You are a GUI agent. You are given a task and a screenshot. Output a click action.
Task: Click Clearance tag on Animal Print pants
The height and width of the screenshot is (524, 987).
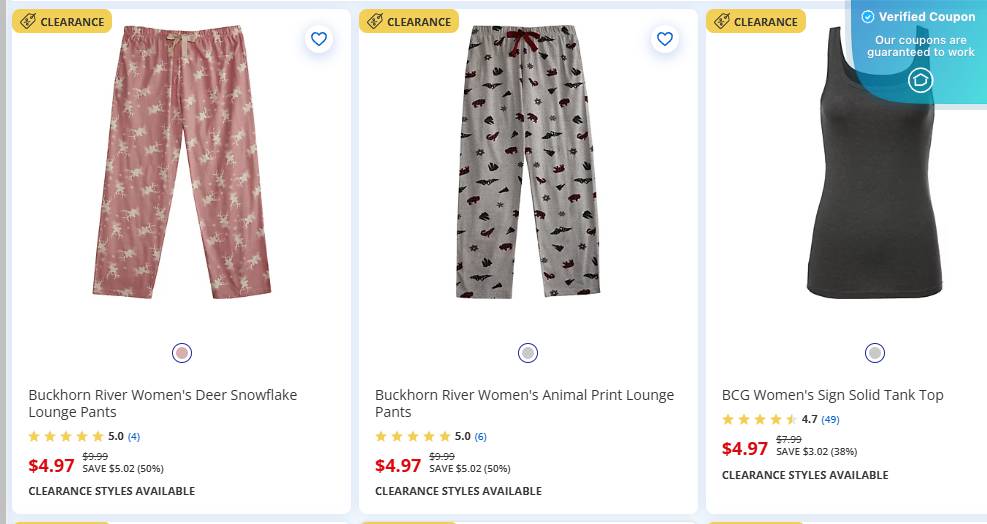point(409,21)
